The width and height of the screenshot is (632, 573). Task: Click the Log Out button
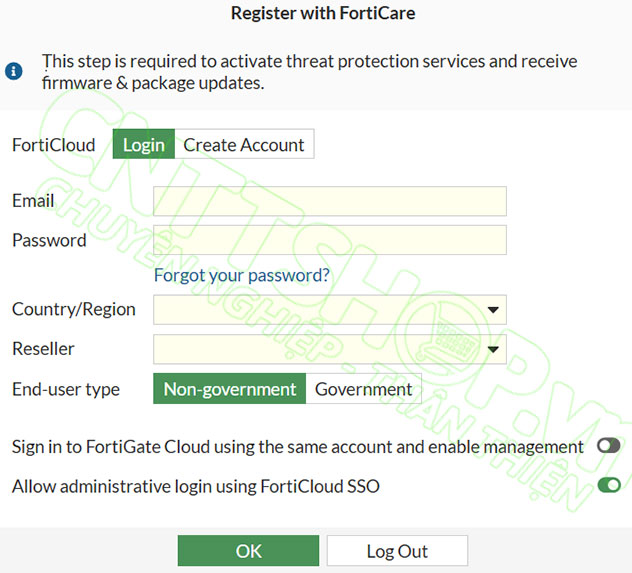tap(397, 551)
